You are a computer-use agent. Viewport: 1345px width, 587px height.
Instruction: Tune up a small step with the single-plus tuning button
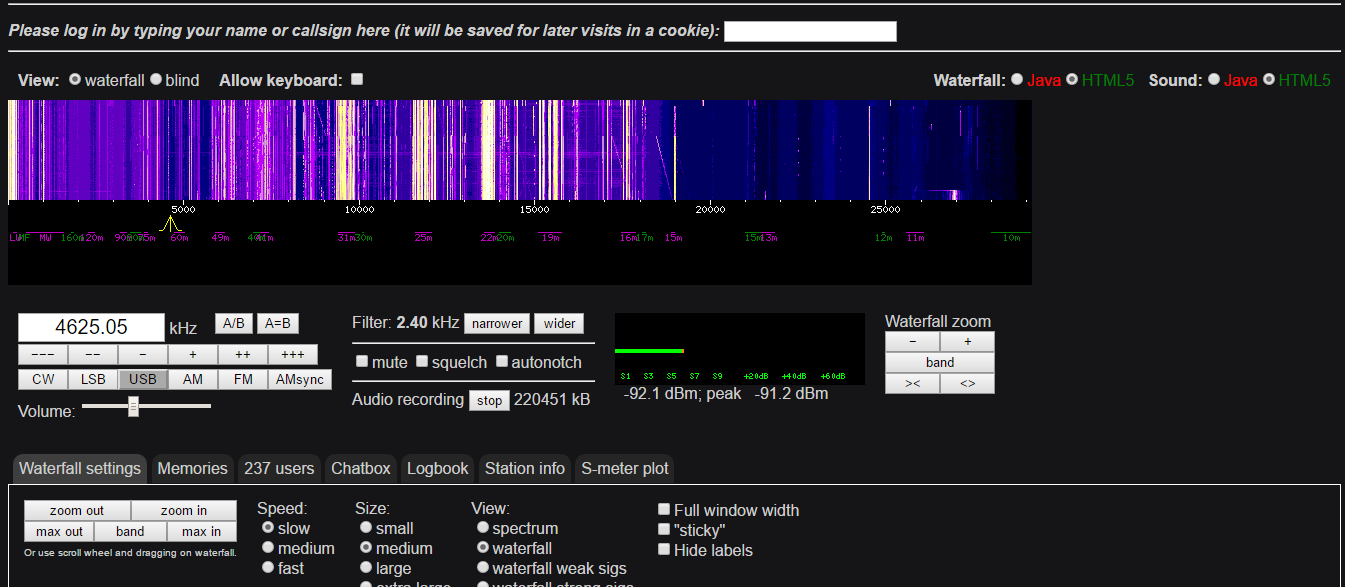click(x=193, y=355)
